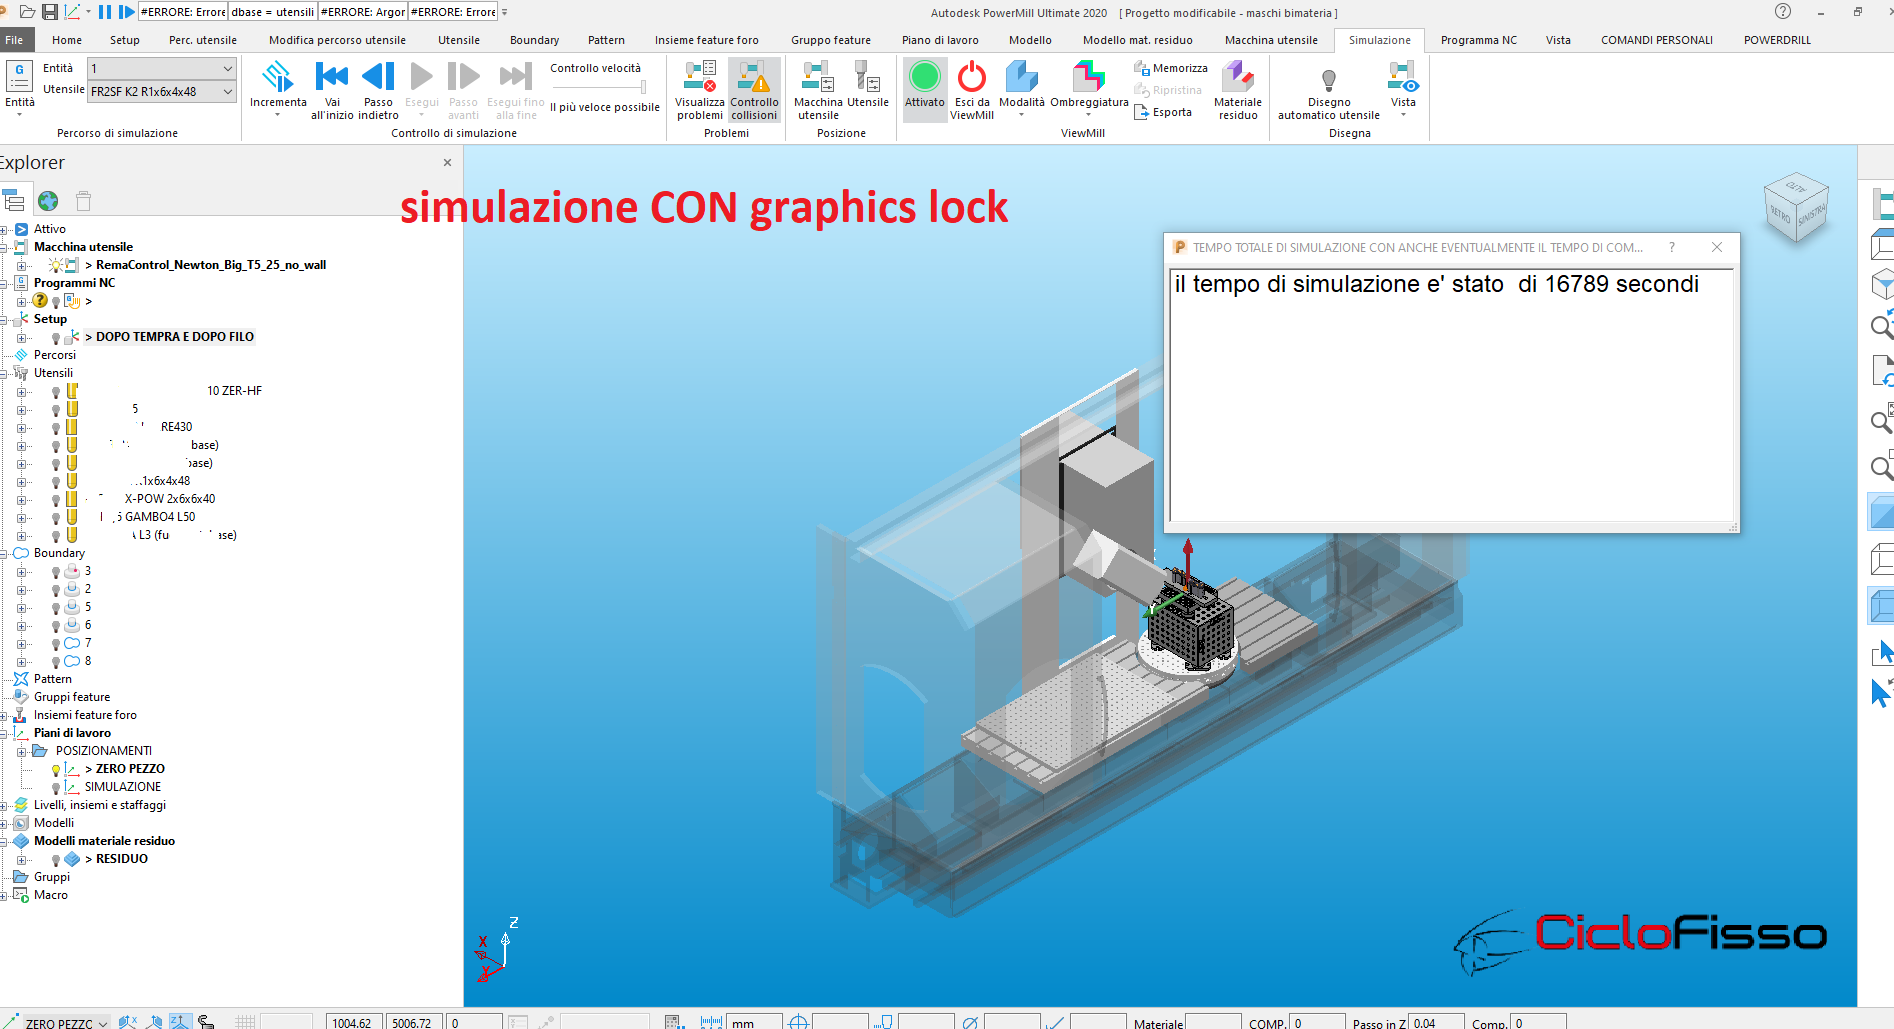Image resolution: width=1894 pixels, height=1029 pixels.
Task: Click the Passo in Z input field
Action: [x=1435, y=1022]
